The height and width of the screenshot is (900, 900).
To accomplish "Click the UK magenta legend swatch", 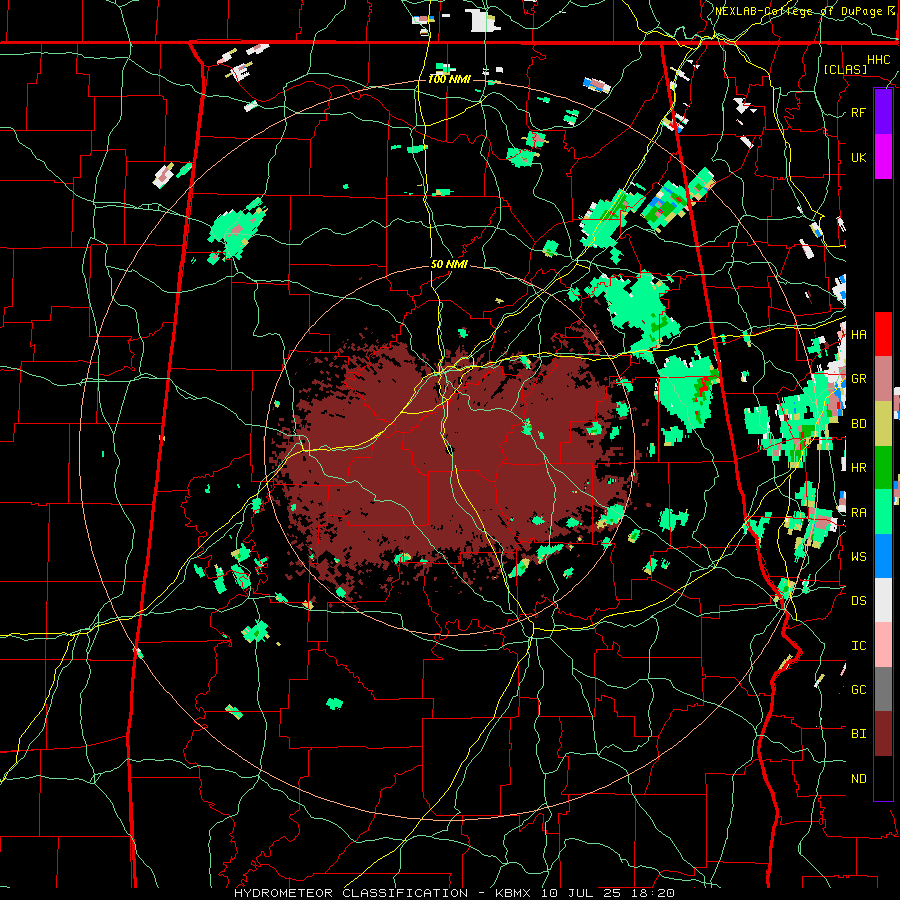I will [x=883, y=157].
